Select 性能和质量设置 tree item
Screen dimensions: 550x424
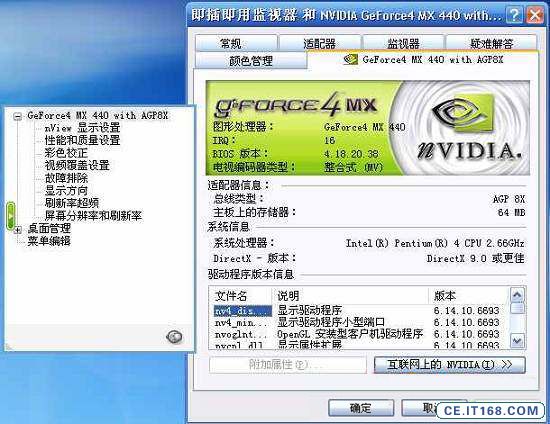point(82,140)
